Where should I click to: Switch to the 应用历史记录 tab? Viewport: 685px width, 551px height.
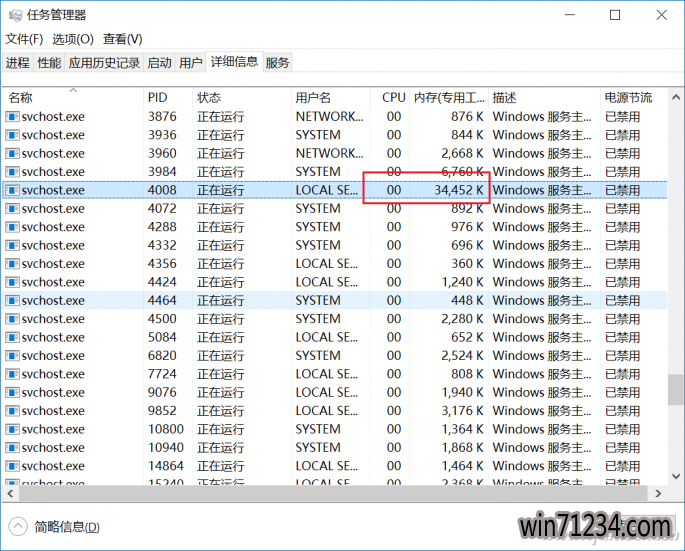(104, 63)
